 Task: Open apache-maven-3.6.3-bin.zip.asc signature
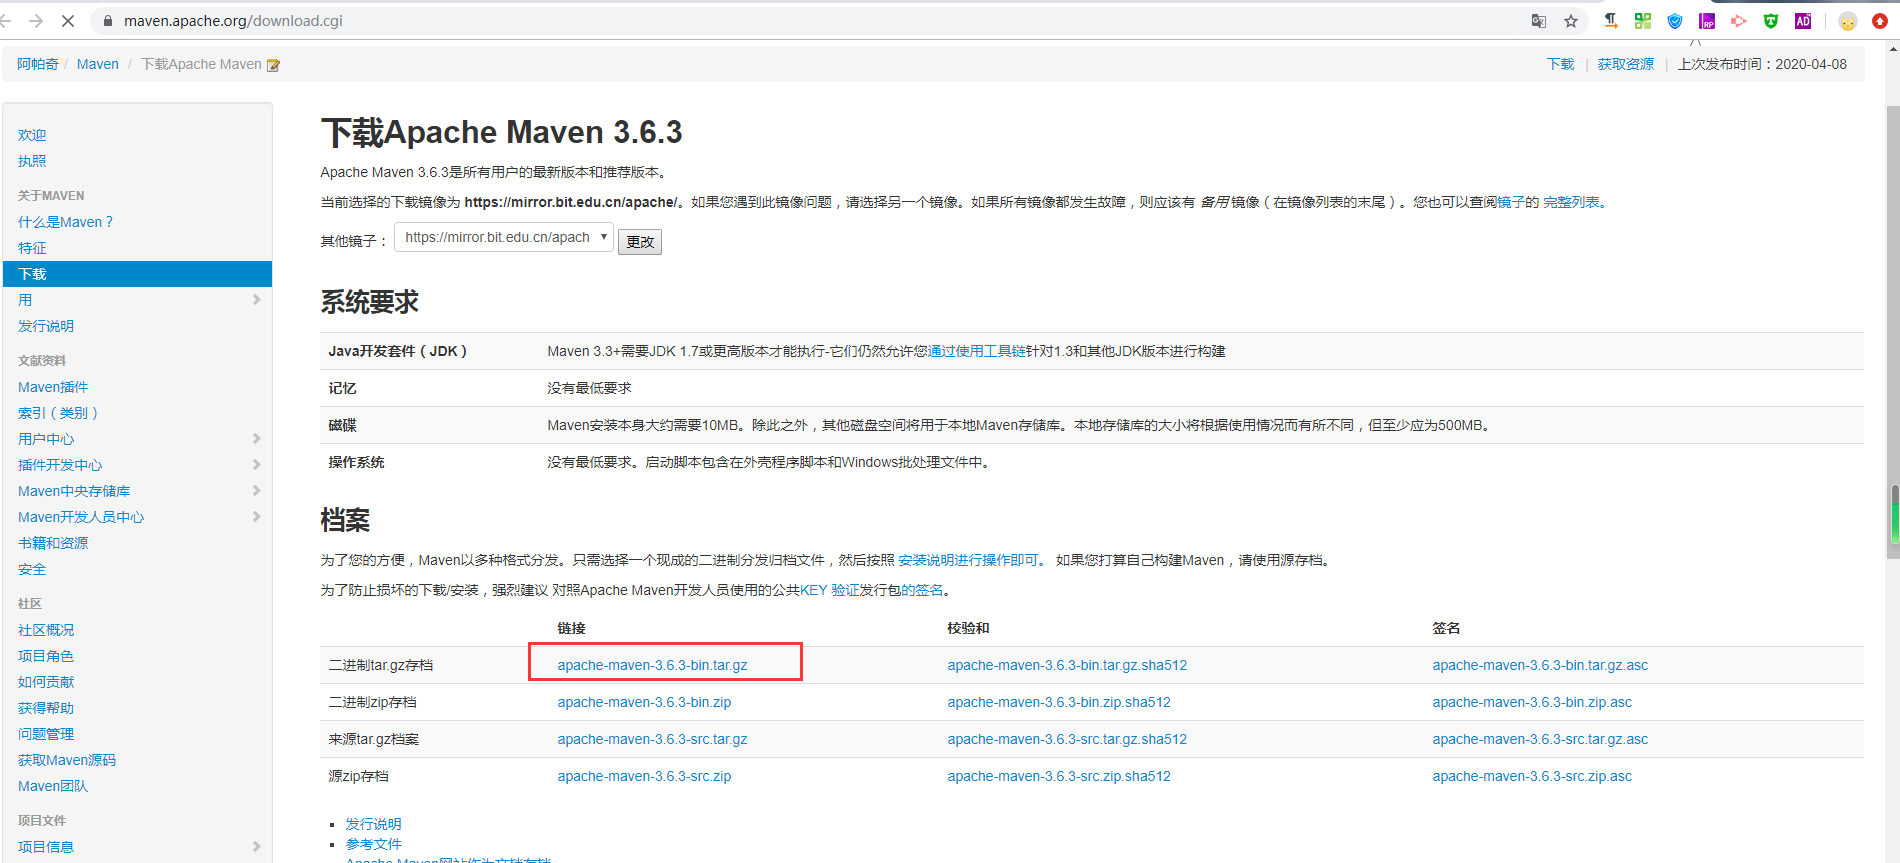pos(1532,702)
